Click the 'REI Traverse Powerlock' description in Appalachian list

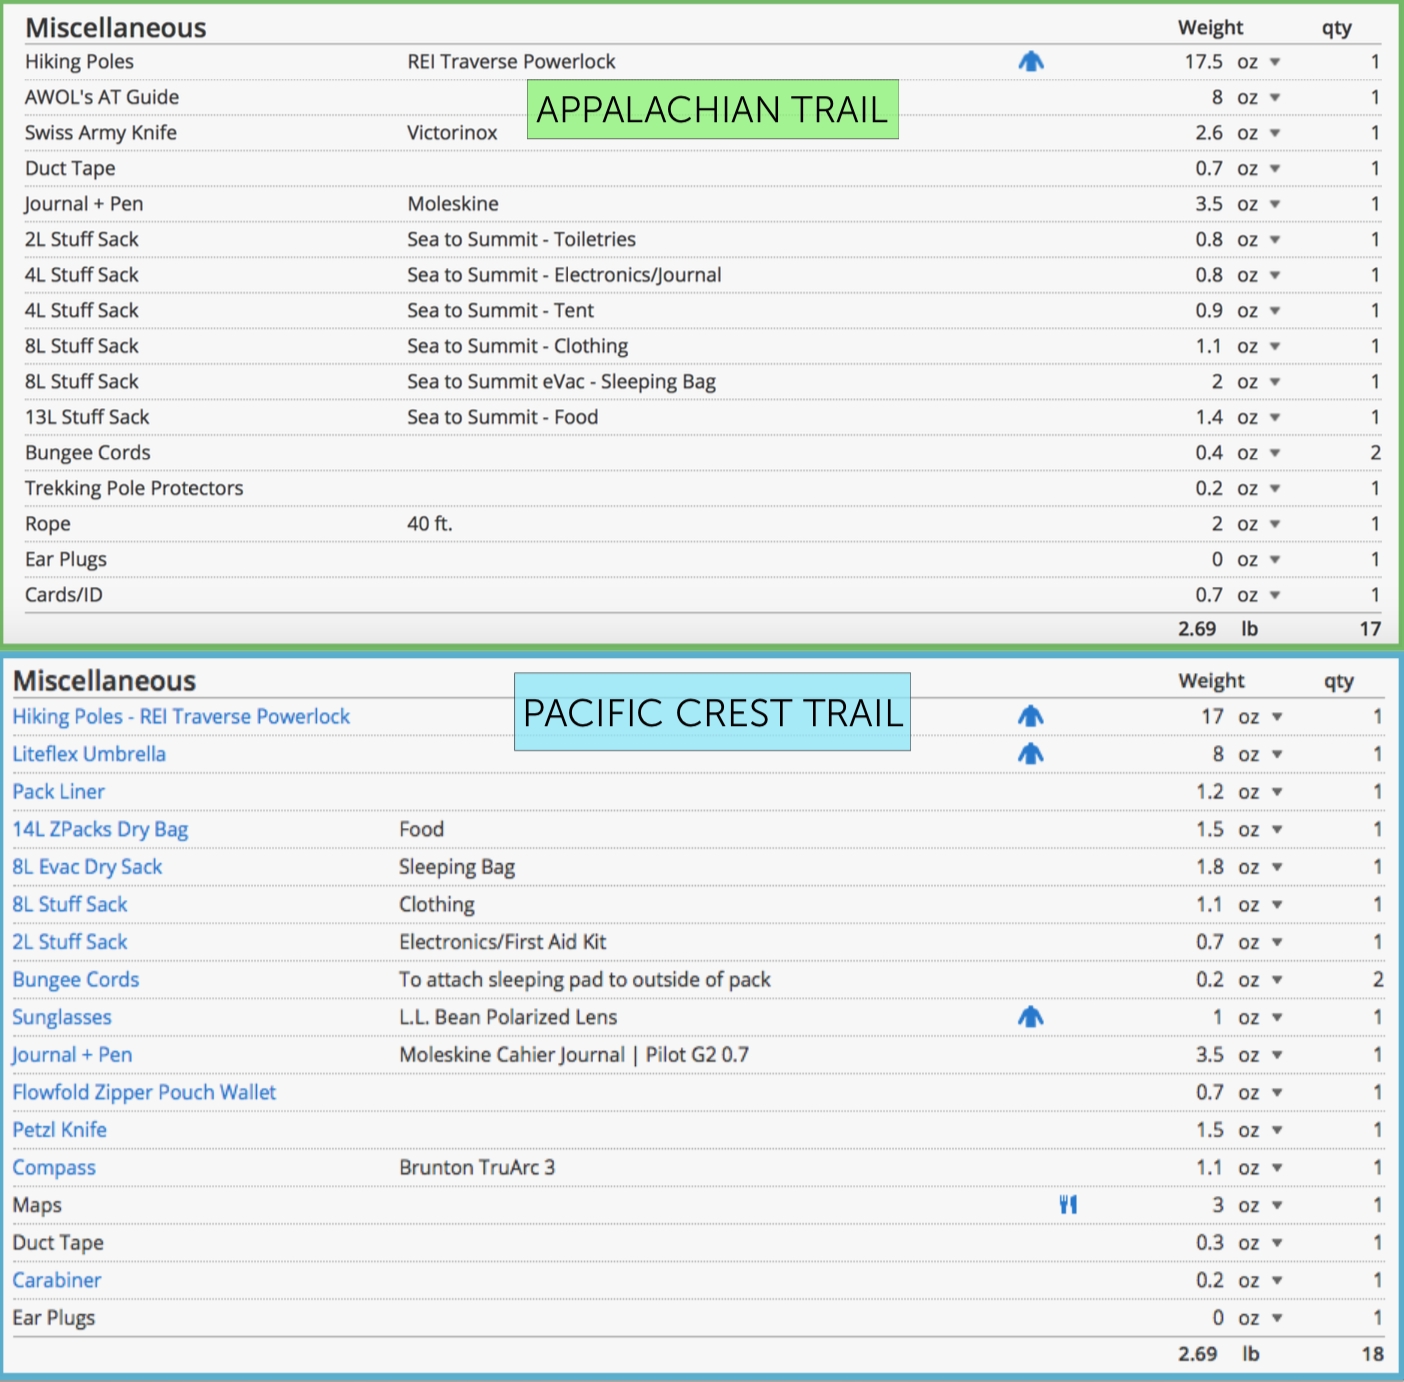pos(511,62)
